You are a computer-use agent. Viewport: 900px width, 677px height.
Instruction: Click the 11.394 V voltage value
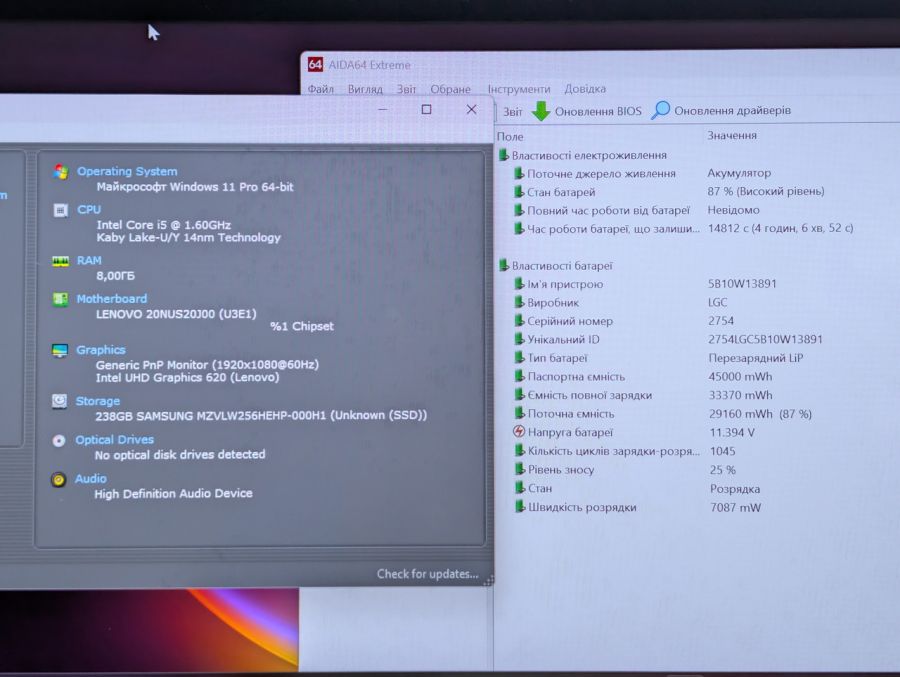pos(732,432)
